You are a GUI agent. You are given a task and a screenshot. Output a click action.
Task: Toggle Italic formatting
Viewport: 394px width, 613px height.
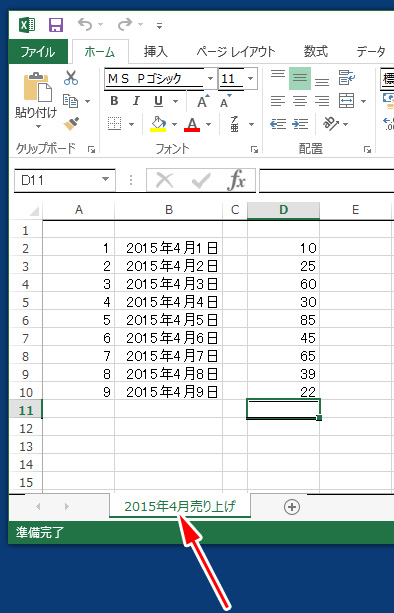136,101
